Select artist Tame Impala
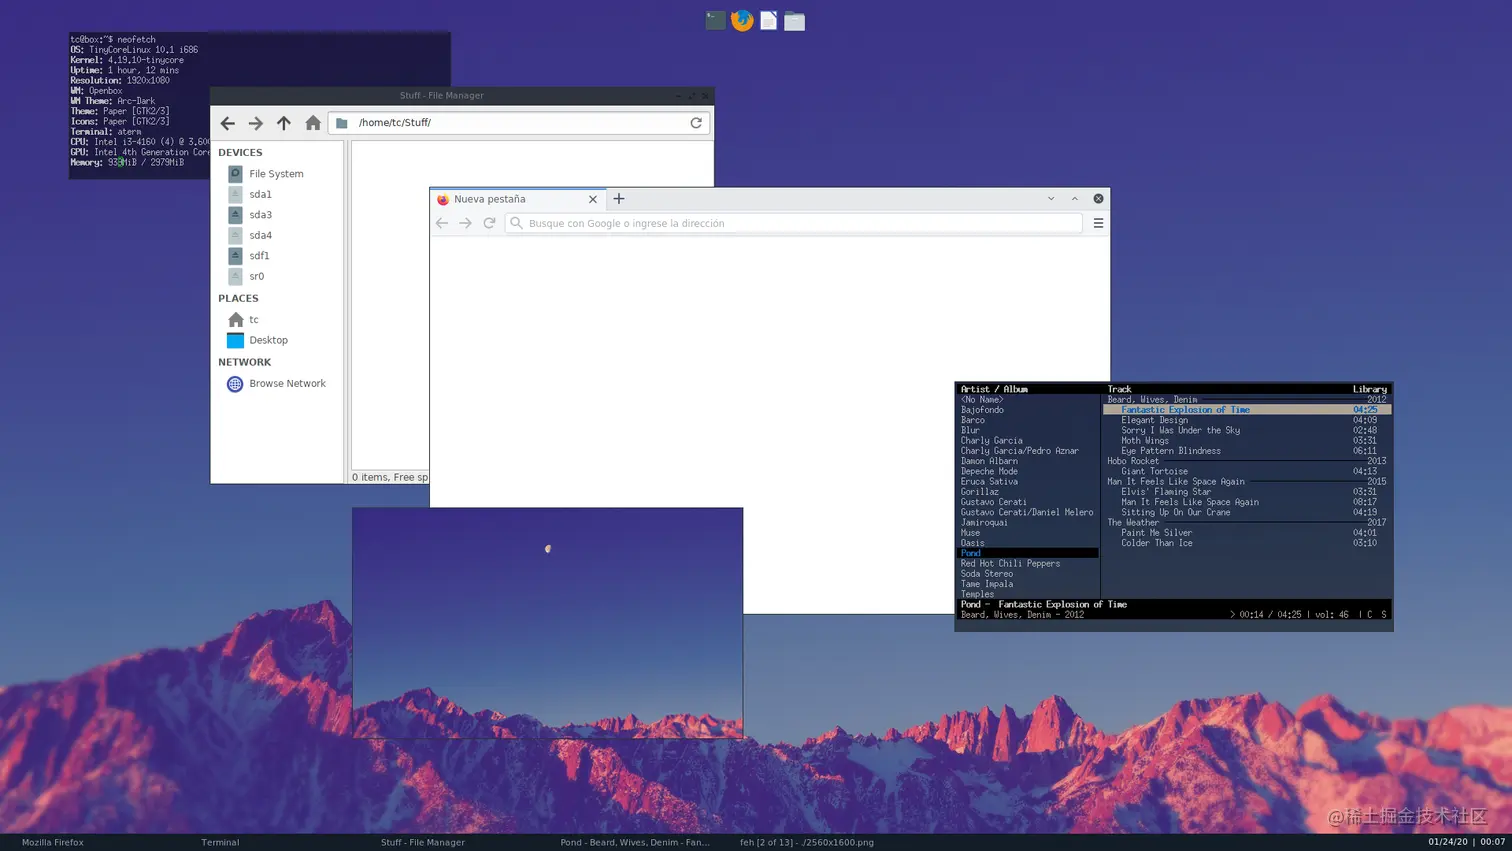Viewport: 1512px width, 851px height. point(987,584)
